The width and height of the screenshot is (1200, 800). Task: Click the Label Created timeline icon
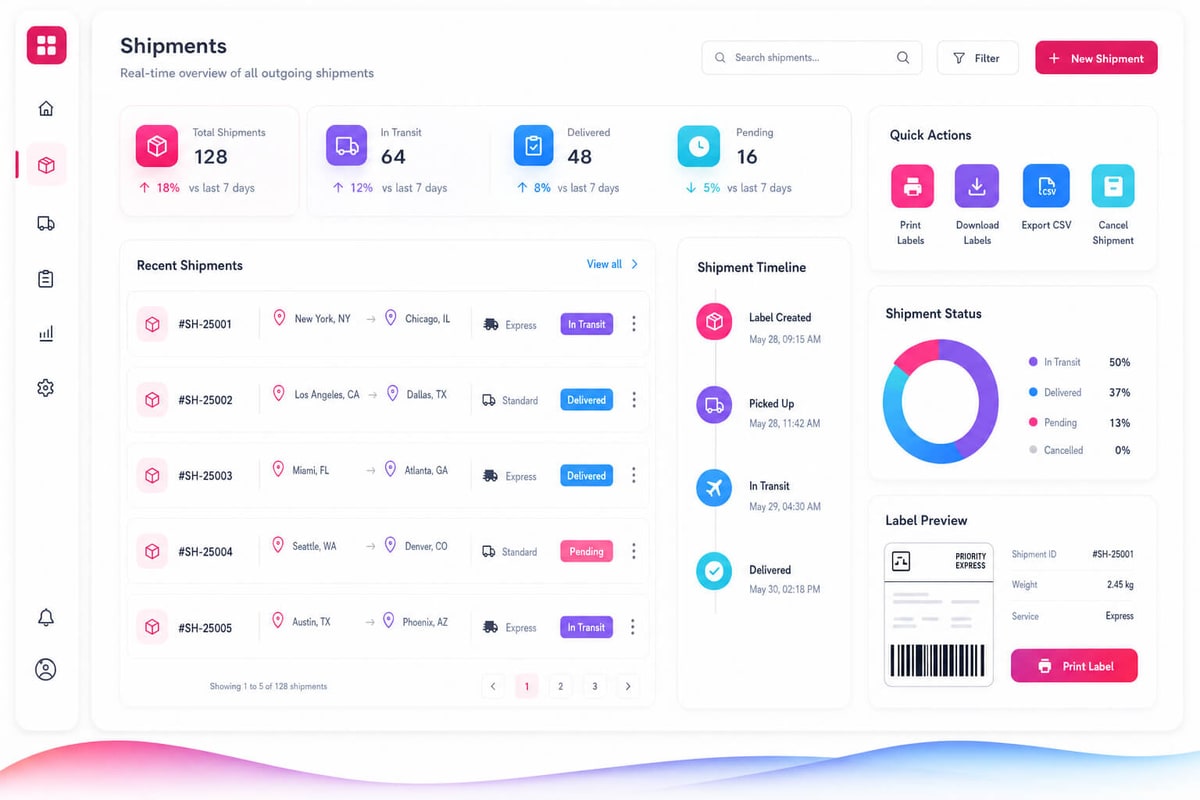tap(714, 322)
